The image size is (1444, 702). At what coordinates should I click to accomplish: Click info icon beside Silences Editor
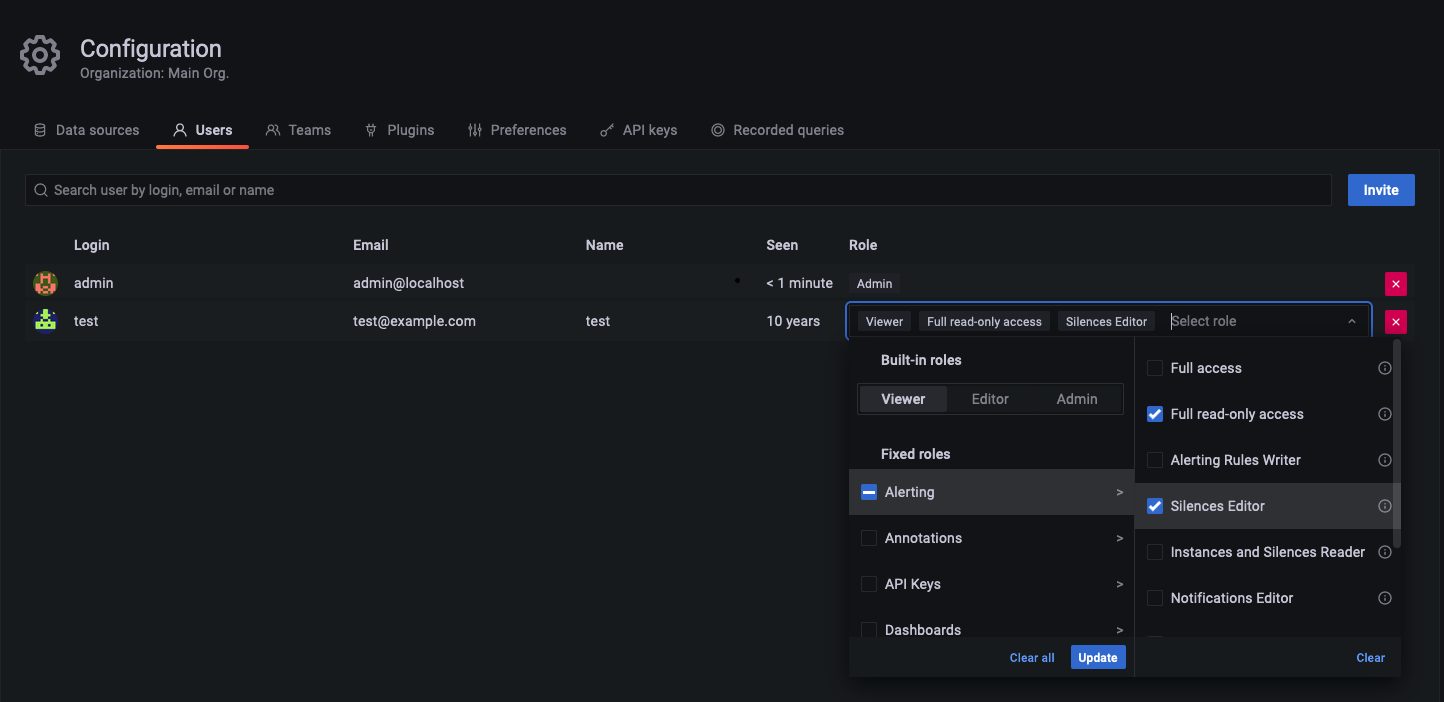tap(1384, 506)
